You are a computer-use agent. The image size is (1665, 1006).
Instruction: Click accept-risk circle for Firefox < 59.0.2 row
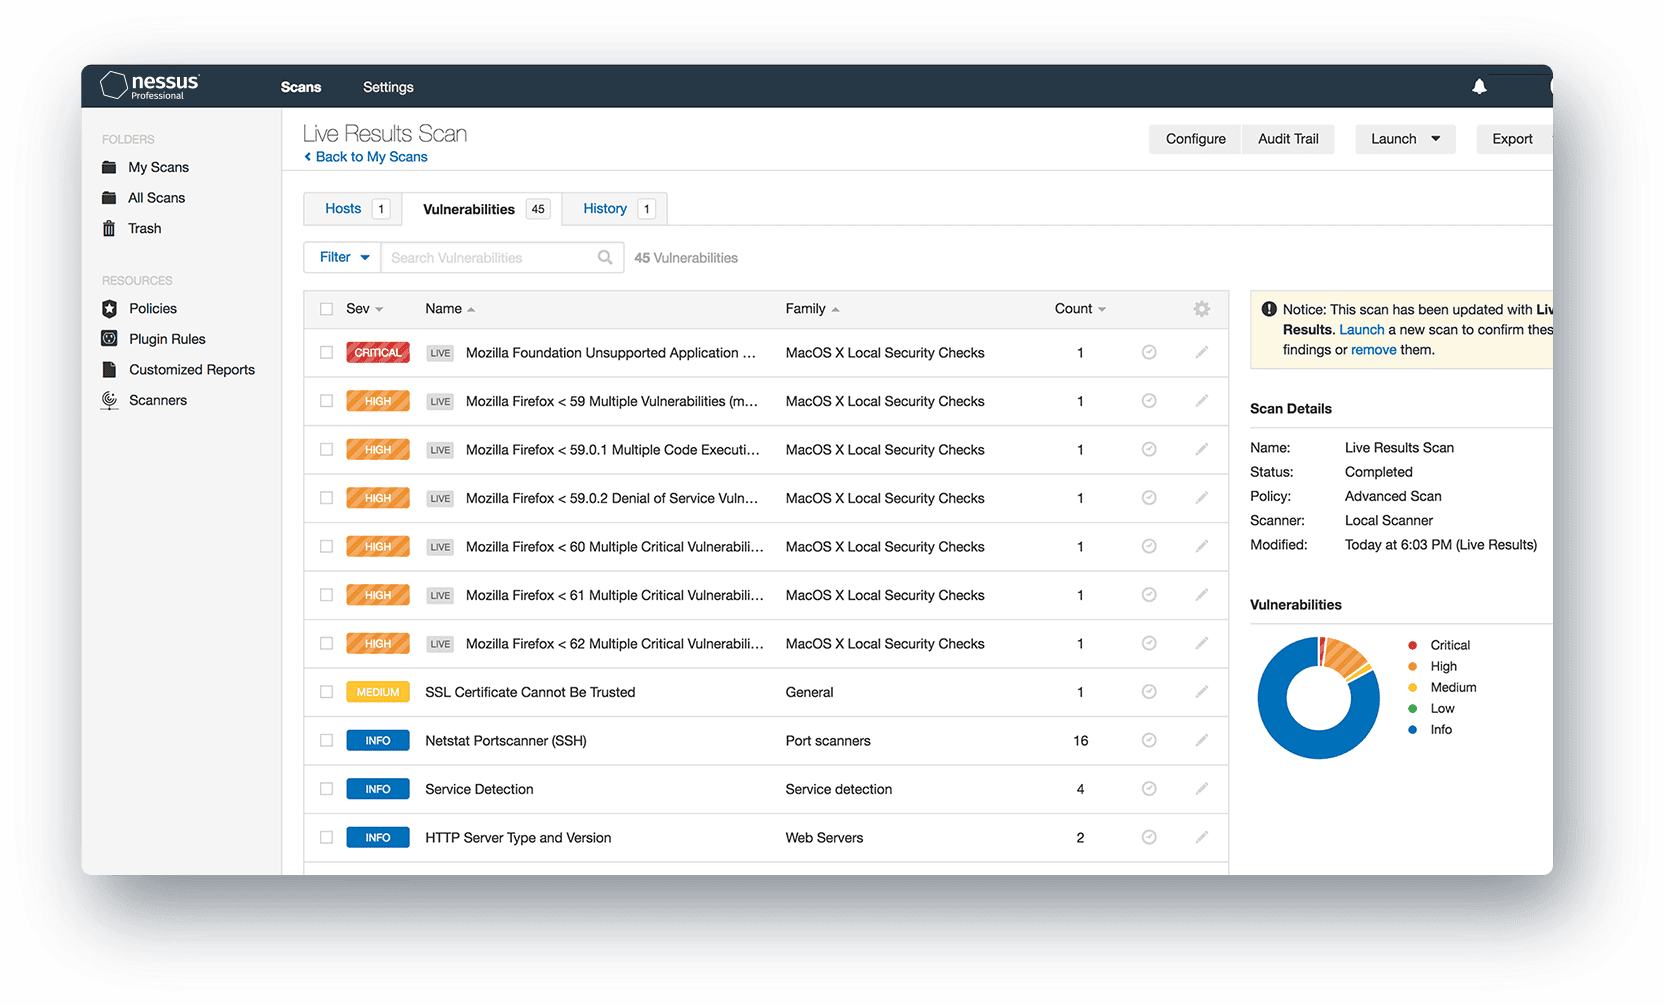coord(1149,498)
